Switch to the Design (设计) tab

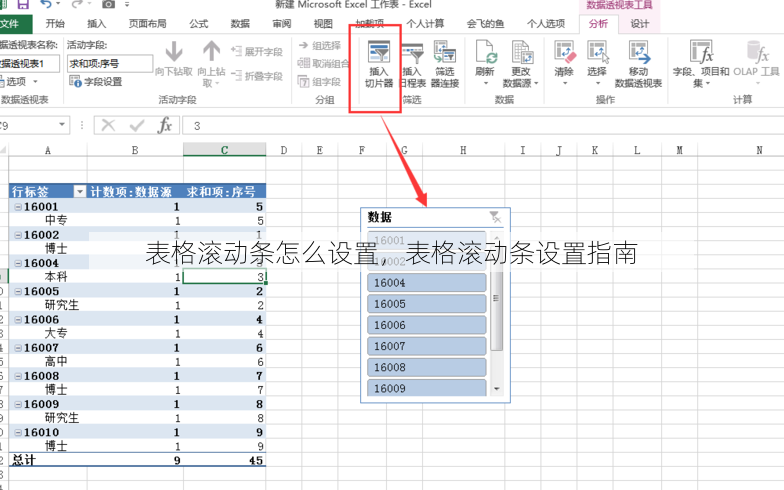640,24
